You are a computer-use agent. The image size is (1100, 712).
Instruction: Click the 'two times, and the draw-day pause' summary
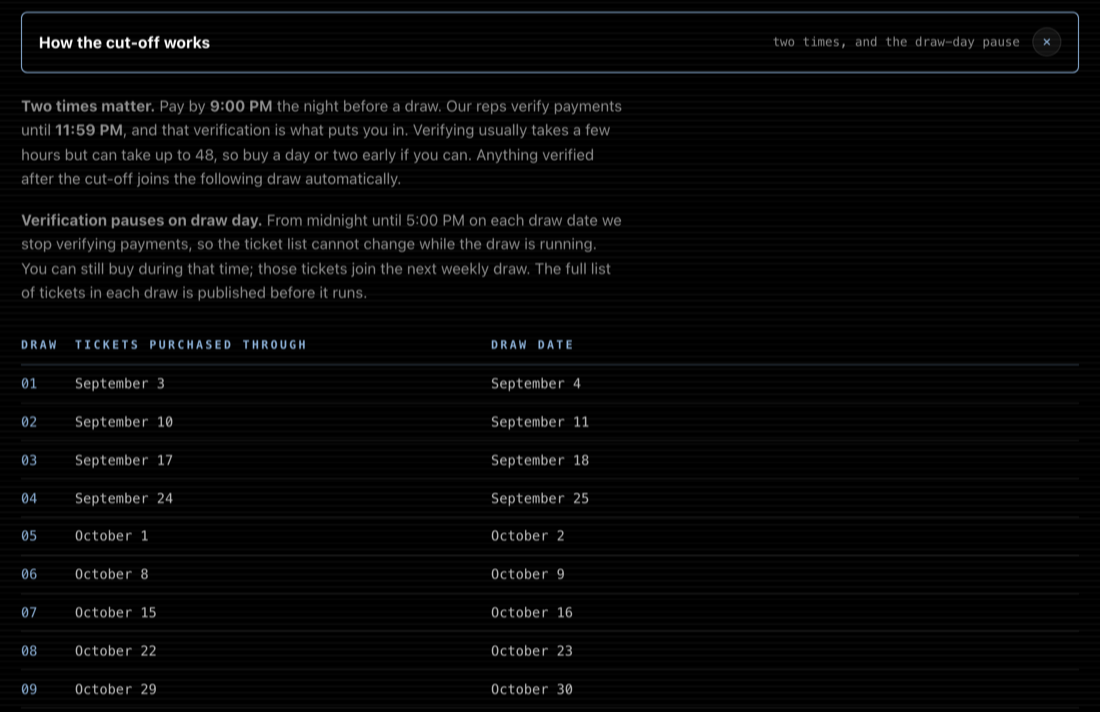896,42
